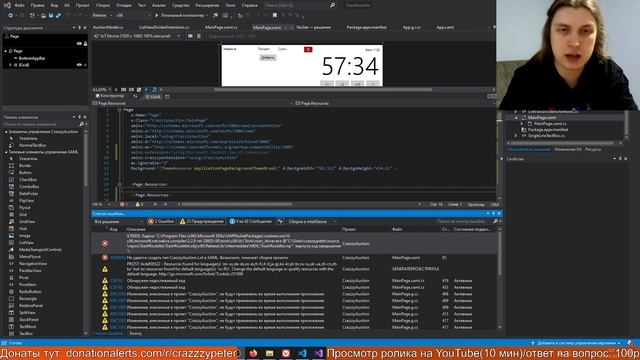The height and width of the screenshot is (360, 640).
Task: Select the MediaTransportControls item in toolbox
Action: (40, 249)
